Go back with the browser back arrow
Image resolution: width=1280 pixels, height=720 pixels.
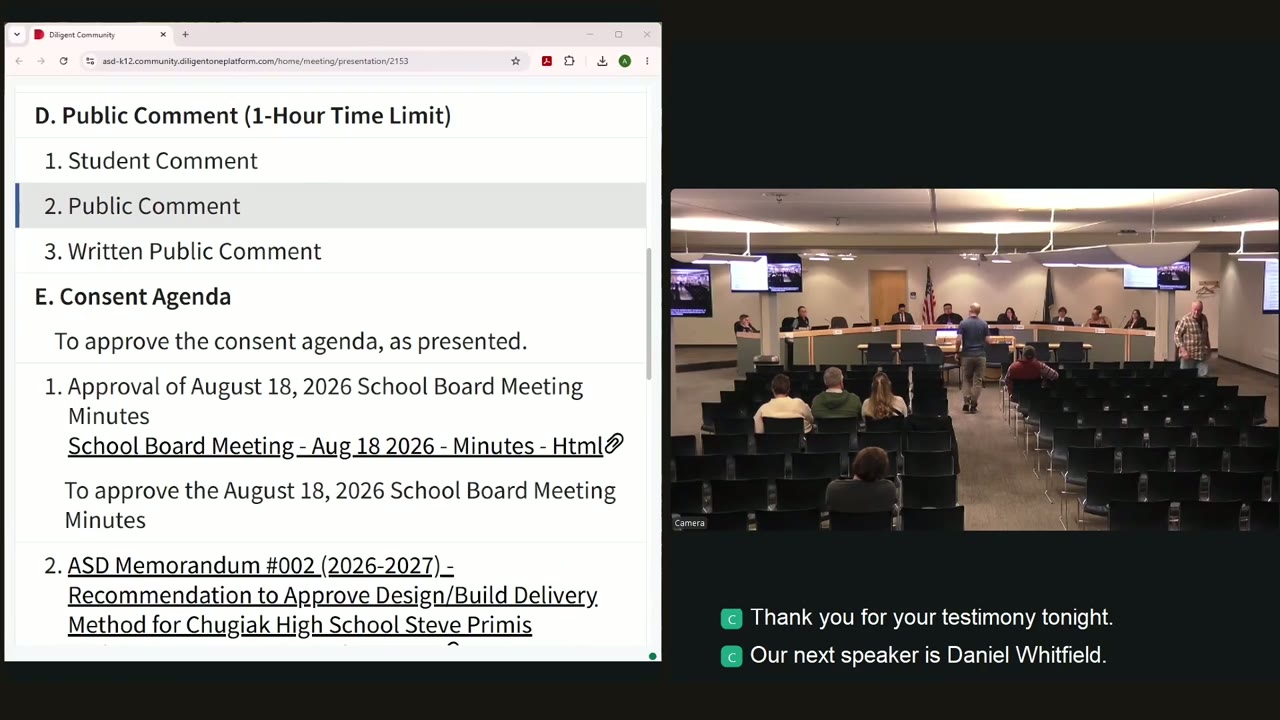[19, 61]
